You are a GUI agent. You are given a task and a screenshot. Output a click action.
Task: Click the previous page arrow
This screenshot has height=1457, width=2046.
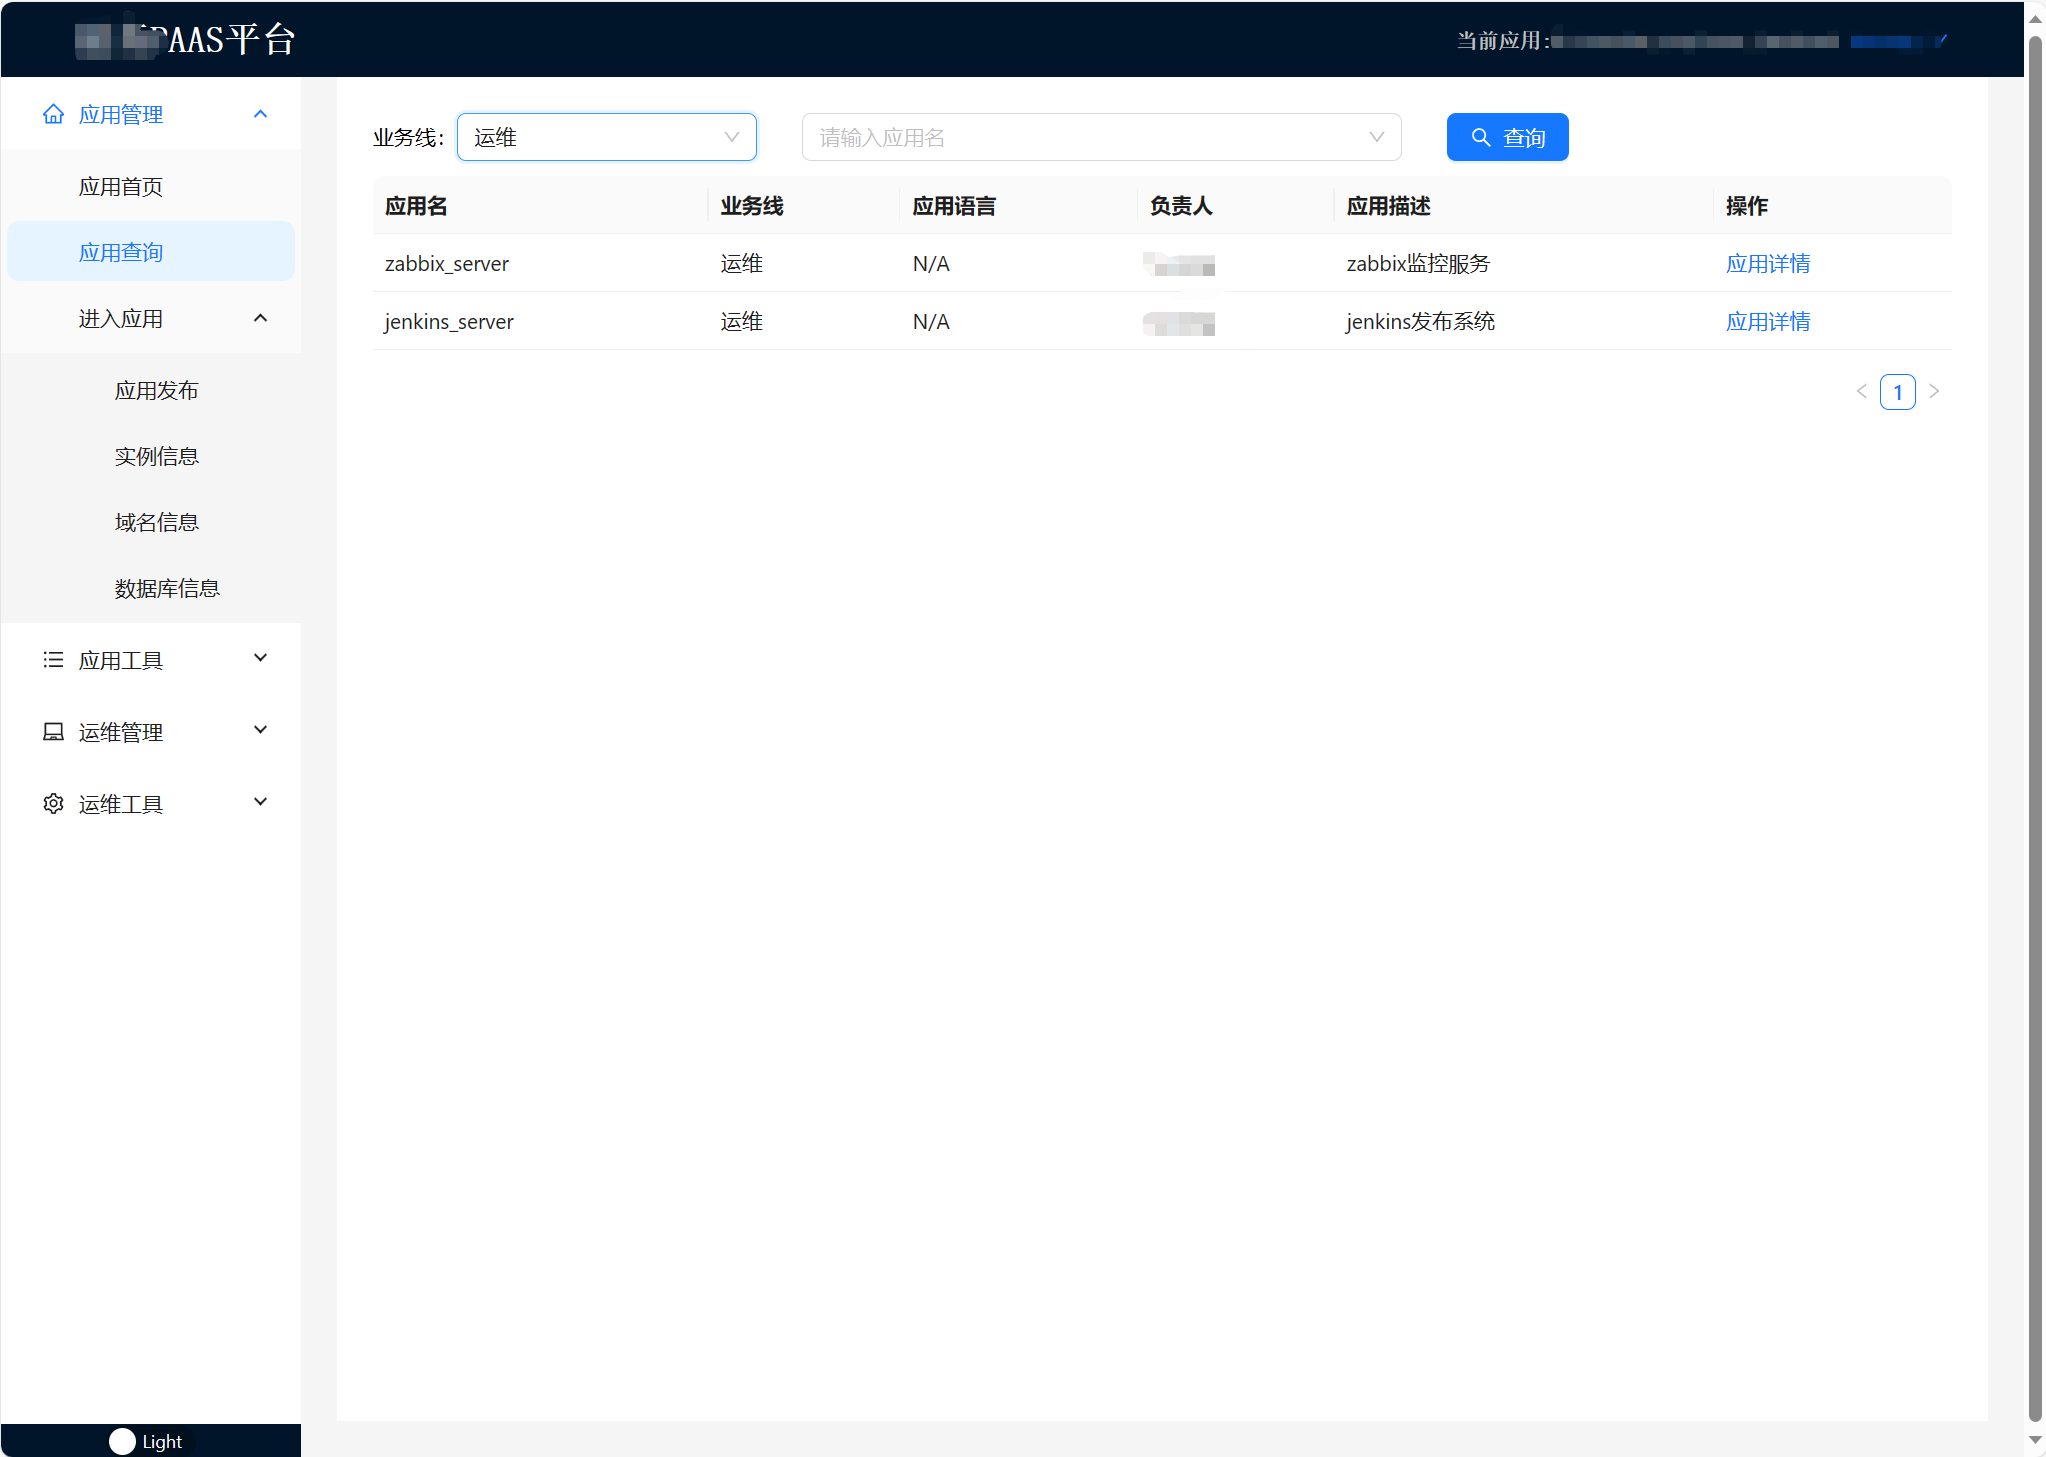(1861, 391)
